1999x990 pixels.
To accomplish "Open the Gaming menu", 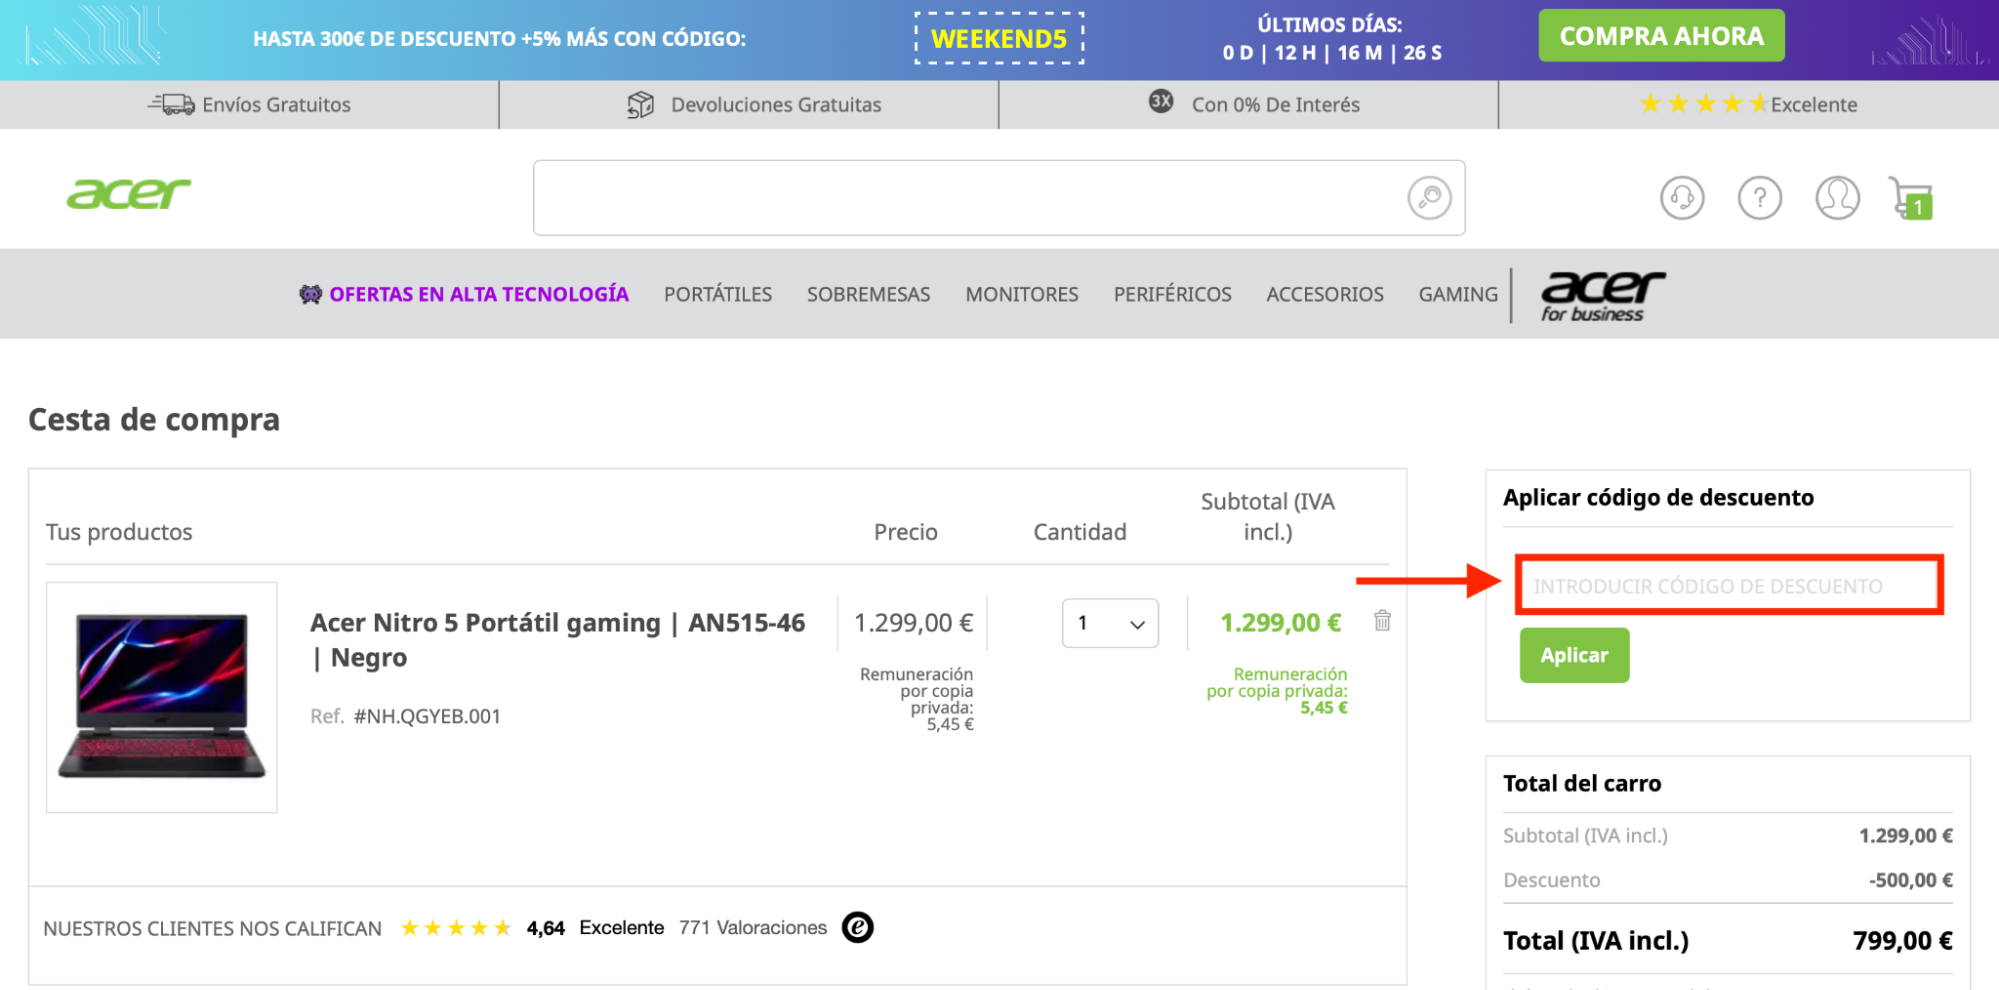I will click(x=1458, y=294).
